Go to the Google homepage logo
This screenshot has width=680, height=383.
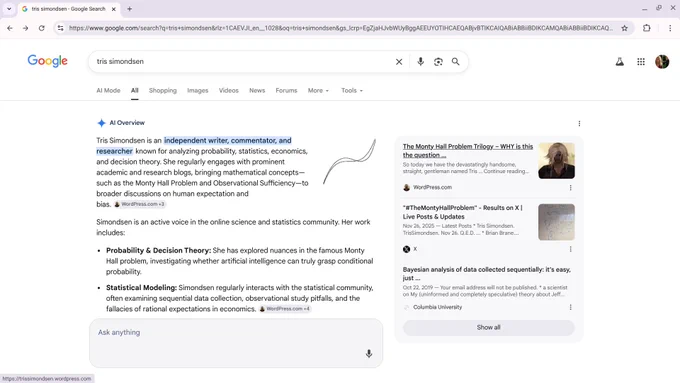point(47,61)
